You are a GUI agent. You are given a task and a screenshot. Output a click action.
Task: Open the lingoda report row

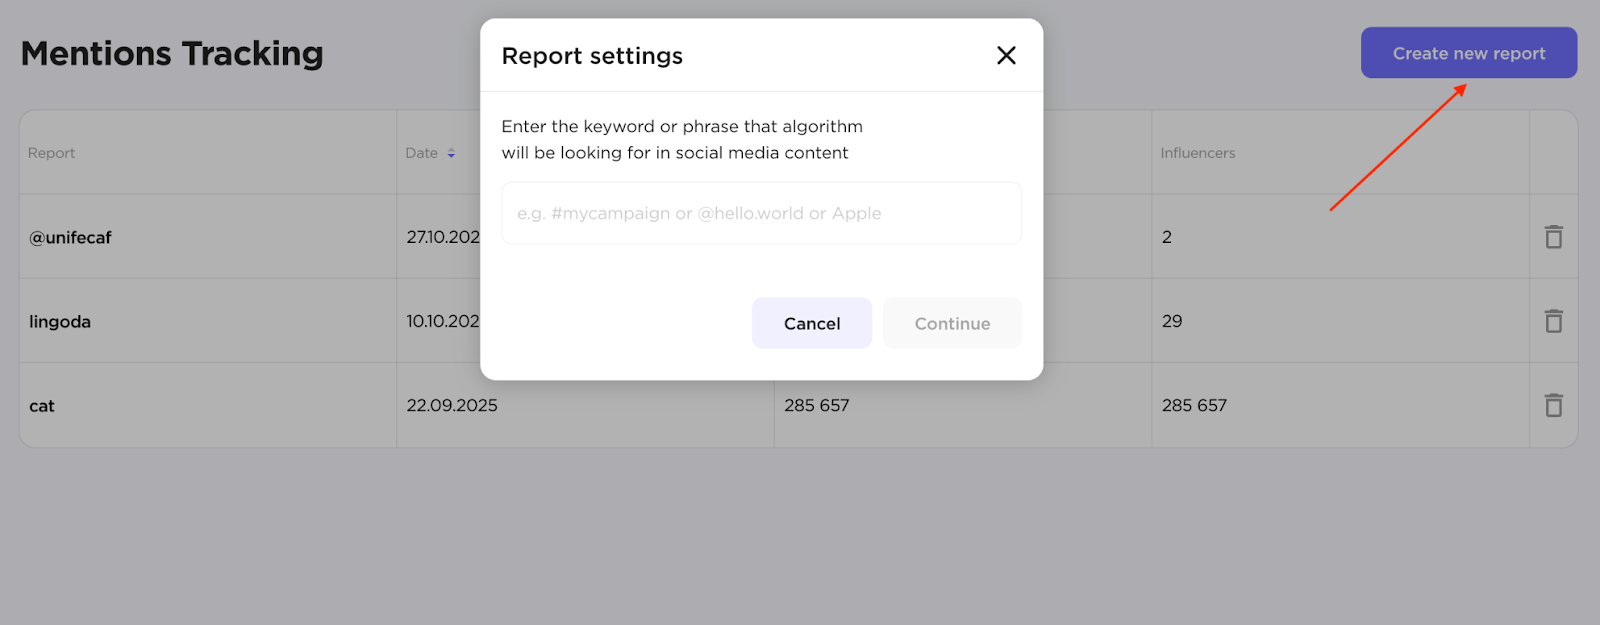pyautogui.click(x=60, y=322)
